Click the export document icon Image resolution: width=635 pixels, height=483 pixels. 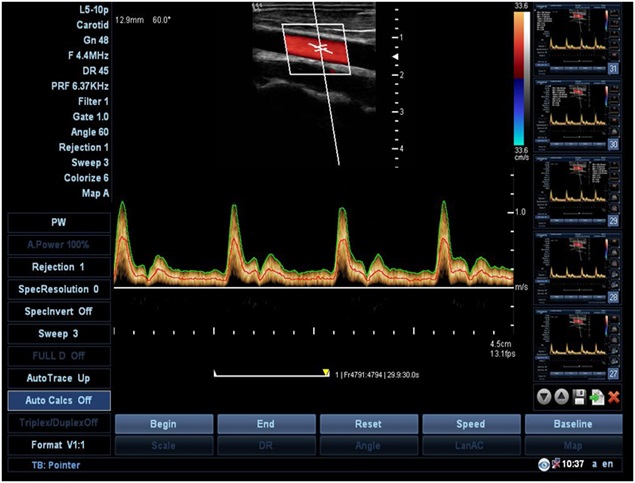point(597,397)
